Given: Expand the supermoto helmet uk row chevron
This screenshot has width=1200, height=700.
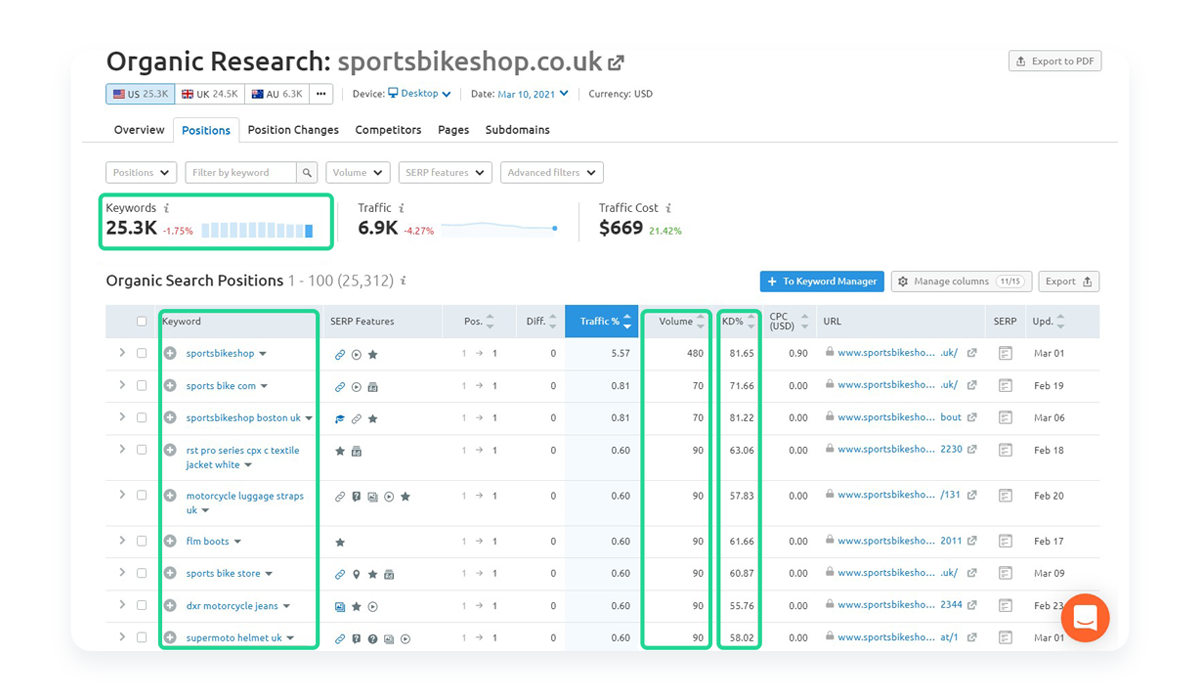Looking at the screenshot, I should point(123,637).
